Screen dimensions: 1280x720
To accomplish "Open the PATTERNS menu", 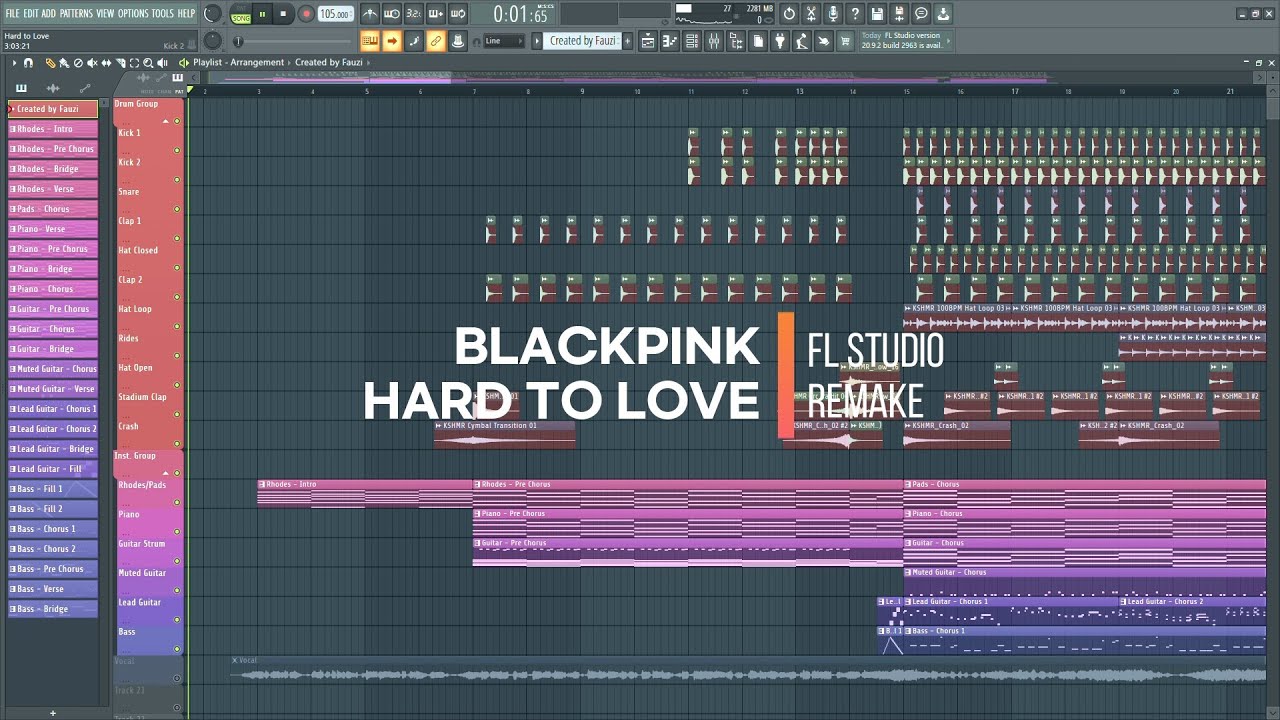I will click(x=76, y=13).
